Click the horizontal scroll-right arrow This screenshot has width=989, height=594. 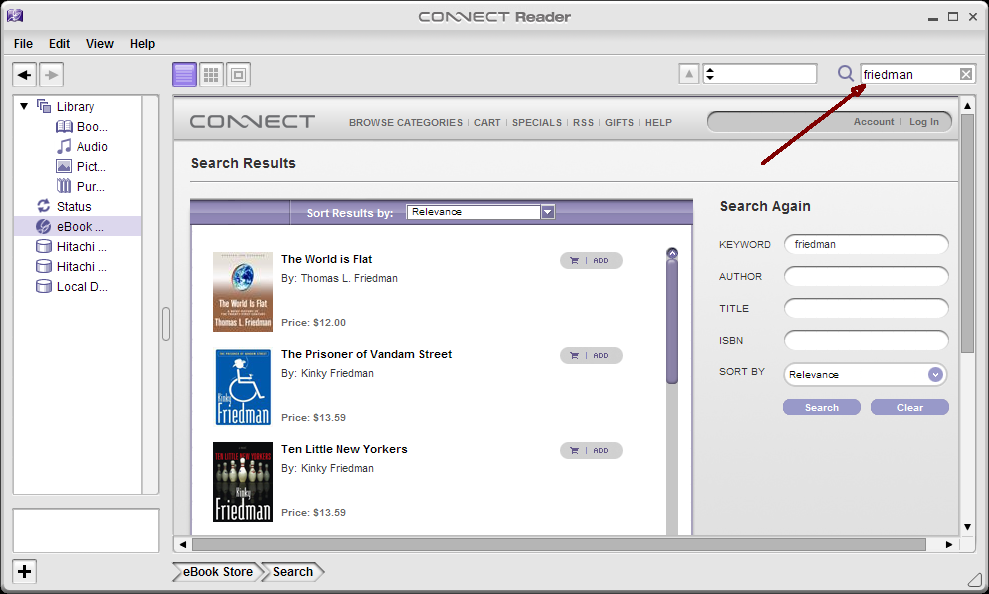click(949, 544)
